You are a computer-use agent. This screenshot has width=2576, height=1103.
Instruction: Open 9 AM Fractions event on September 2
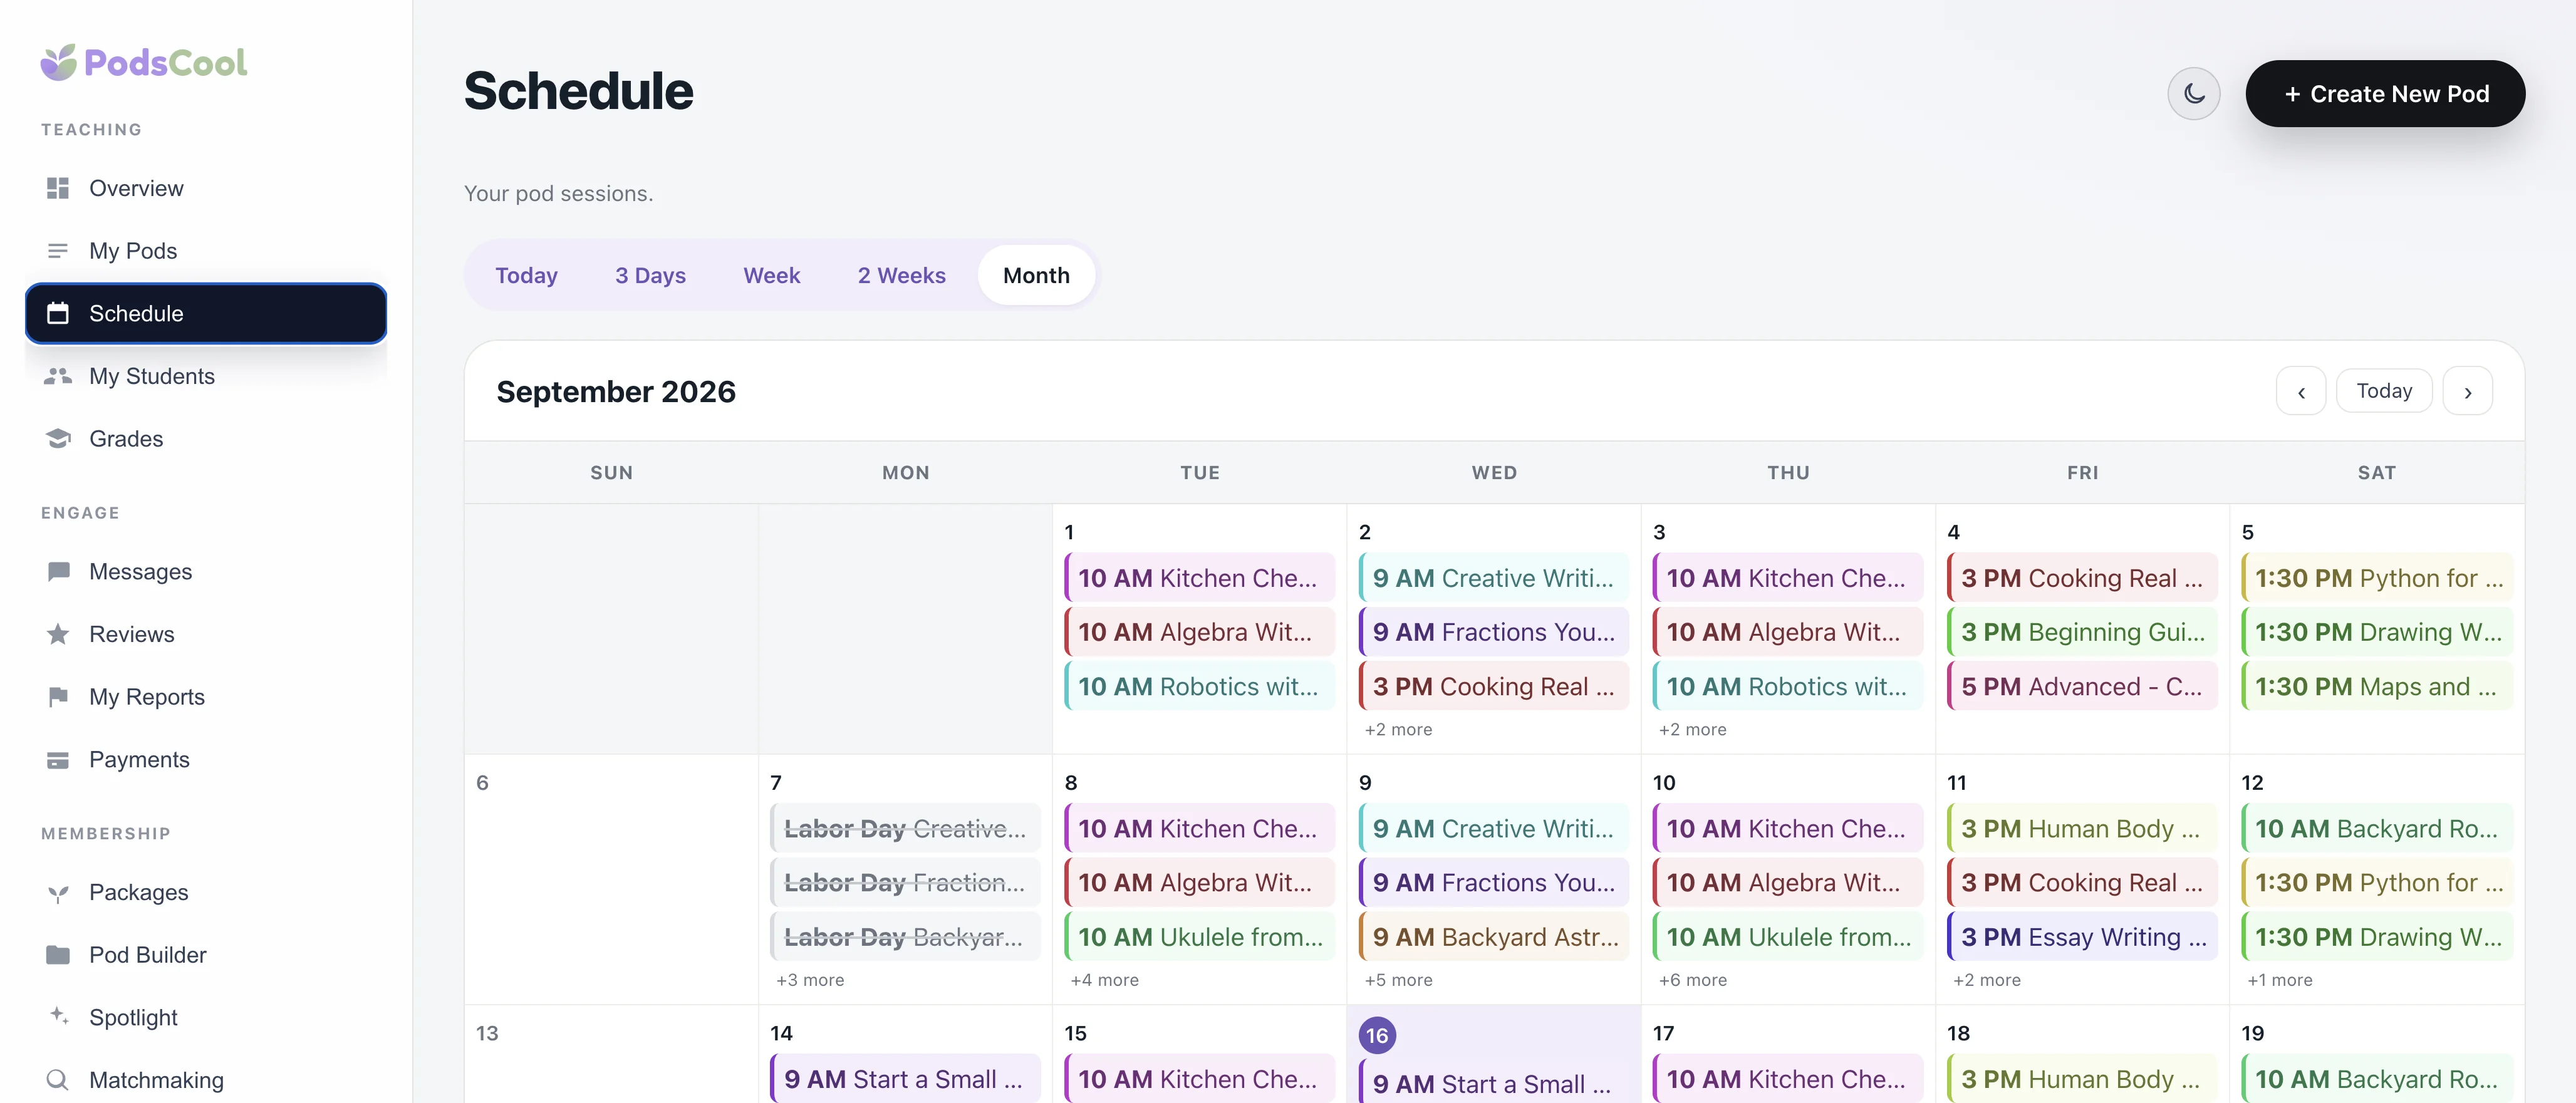1494,633
